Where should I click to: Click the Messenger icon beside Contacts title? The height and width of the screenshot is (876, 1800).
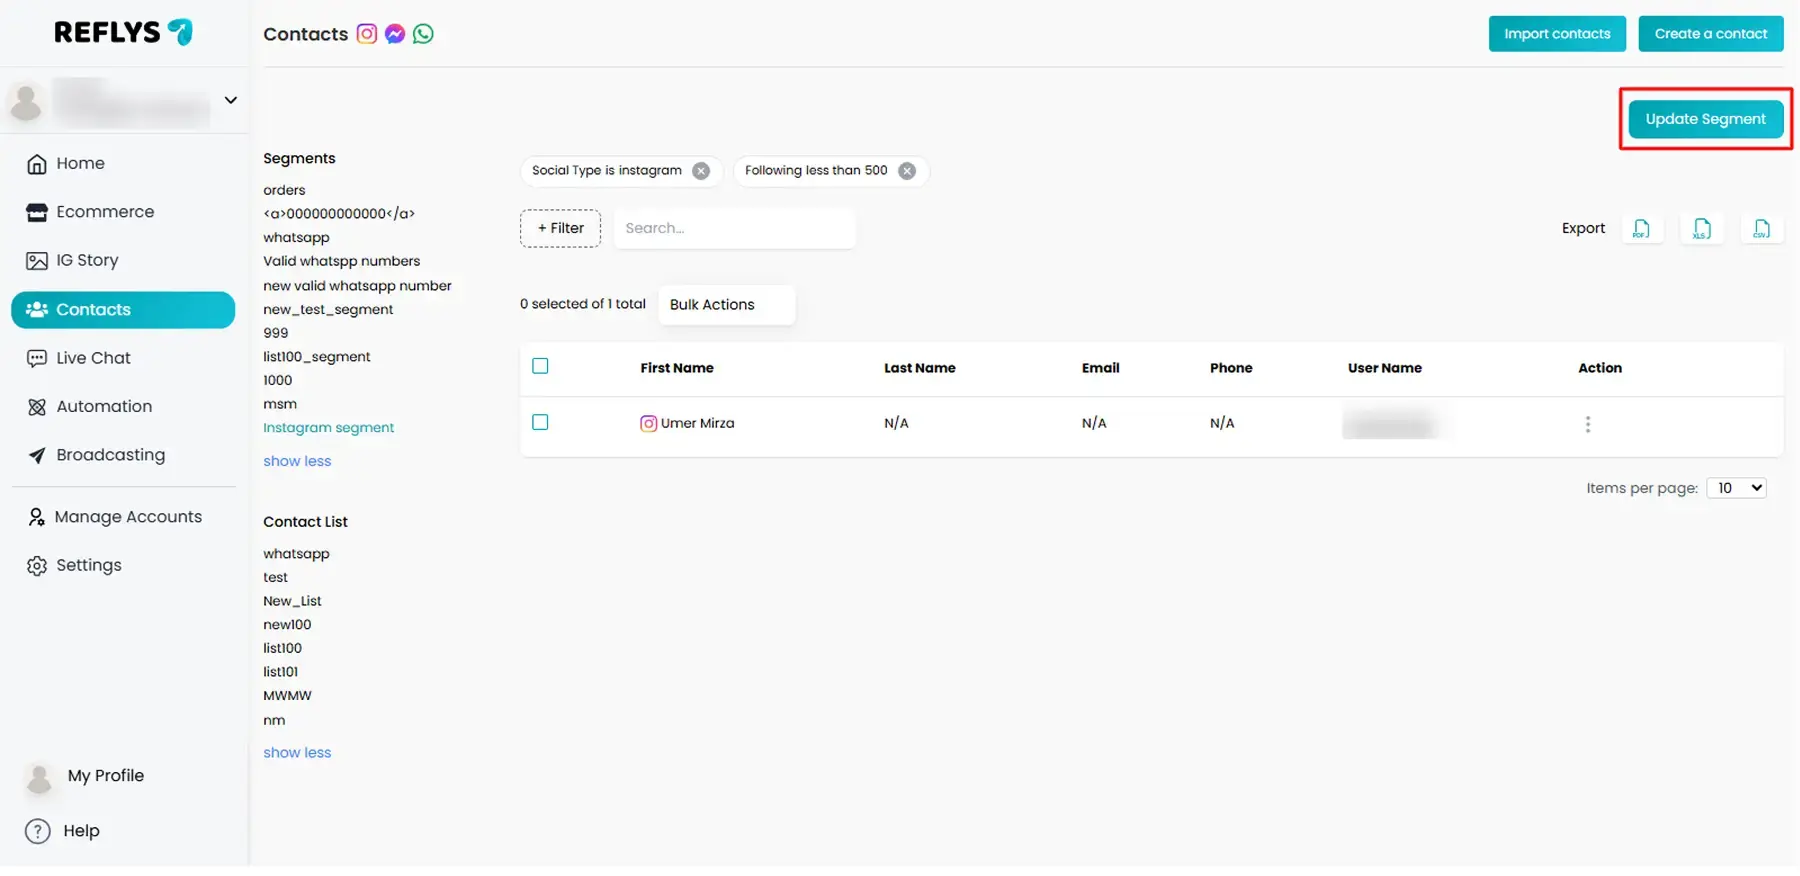pos(395,34)
